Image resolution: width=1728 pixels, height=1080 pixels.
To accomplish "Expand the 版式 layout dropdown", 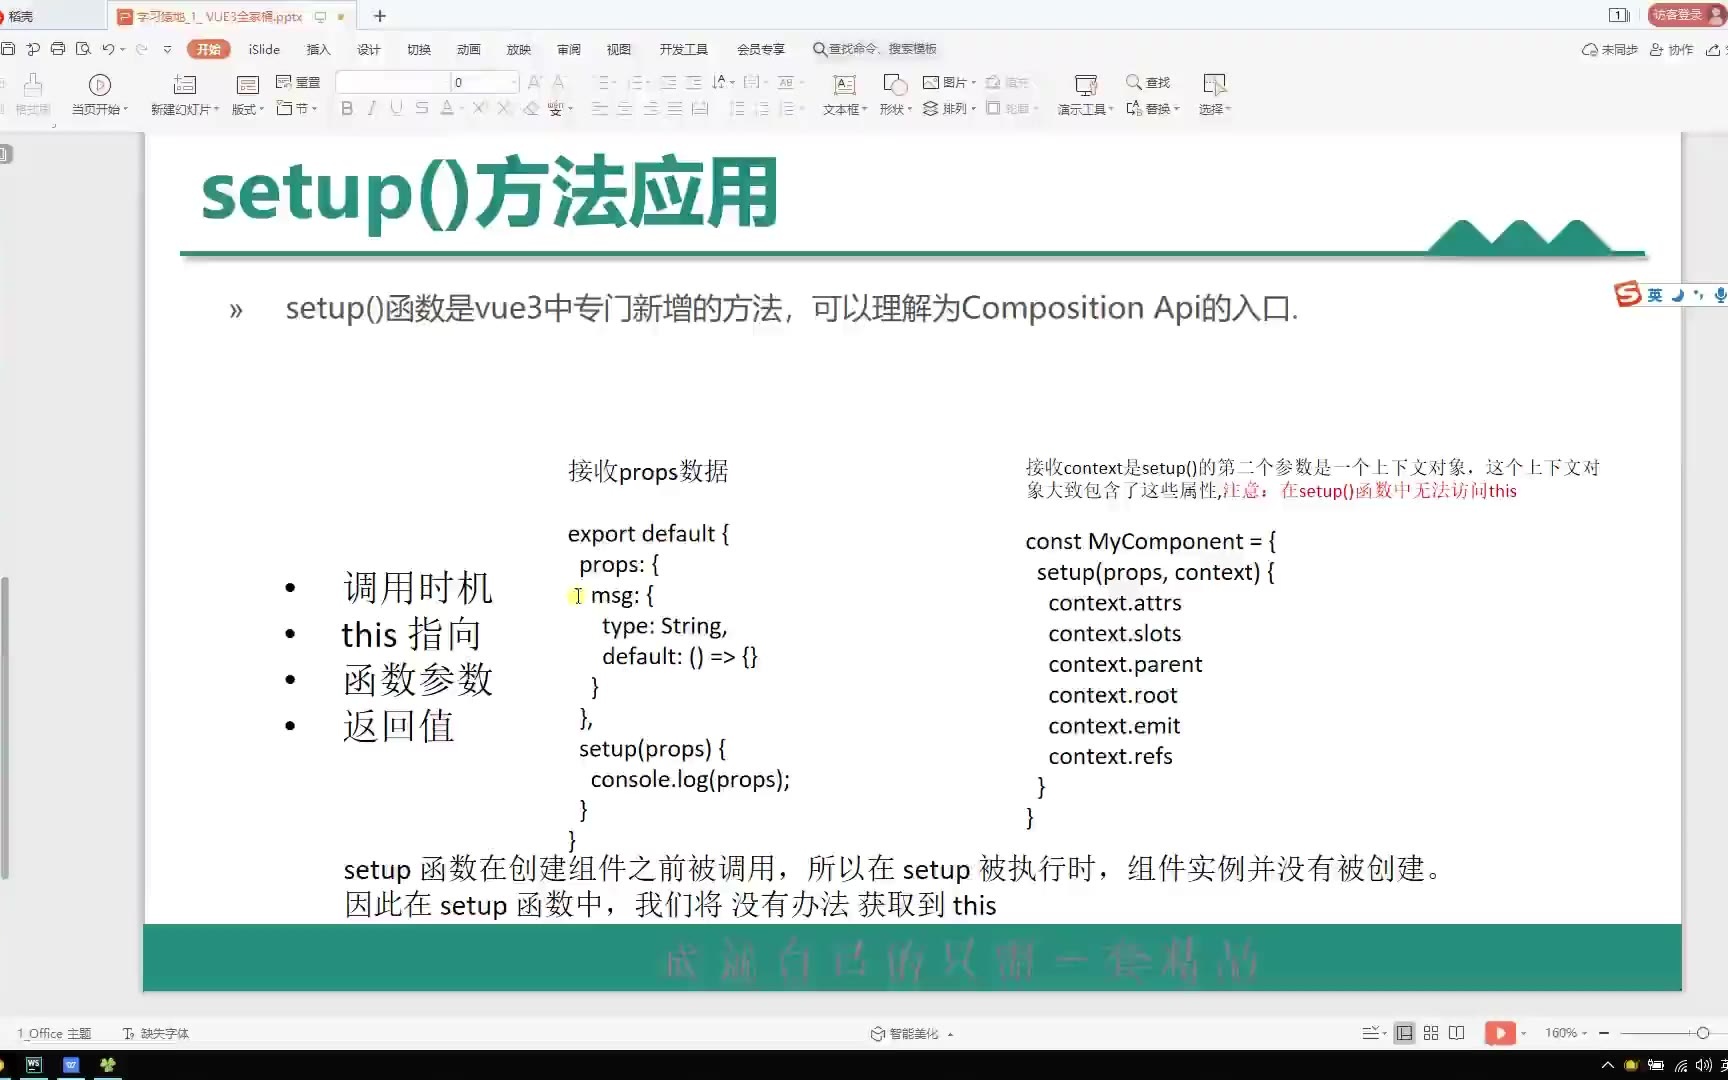I will 247,109.
